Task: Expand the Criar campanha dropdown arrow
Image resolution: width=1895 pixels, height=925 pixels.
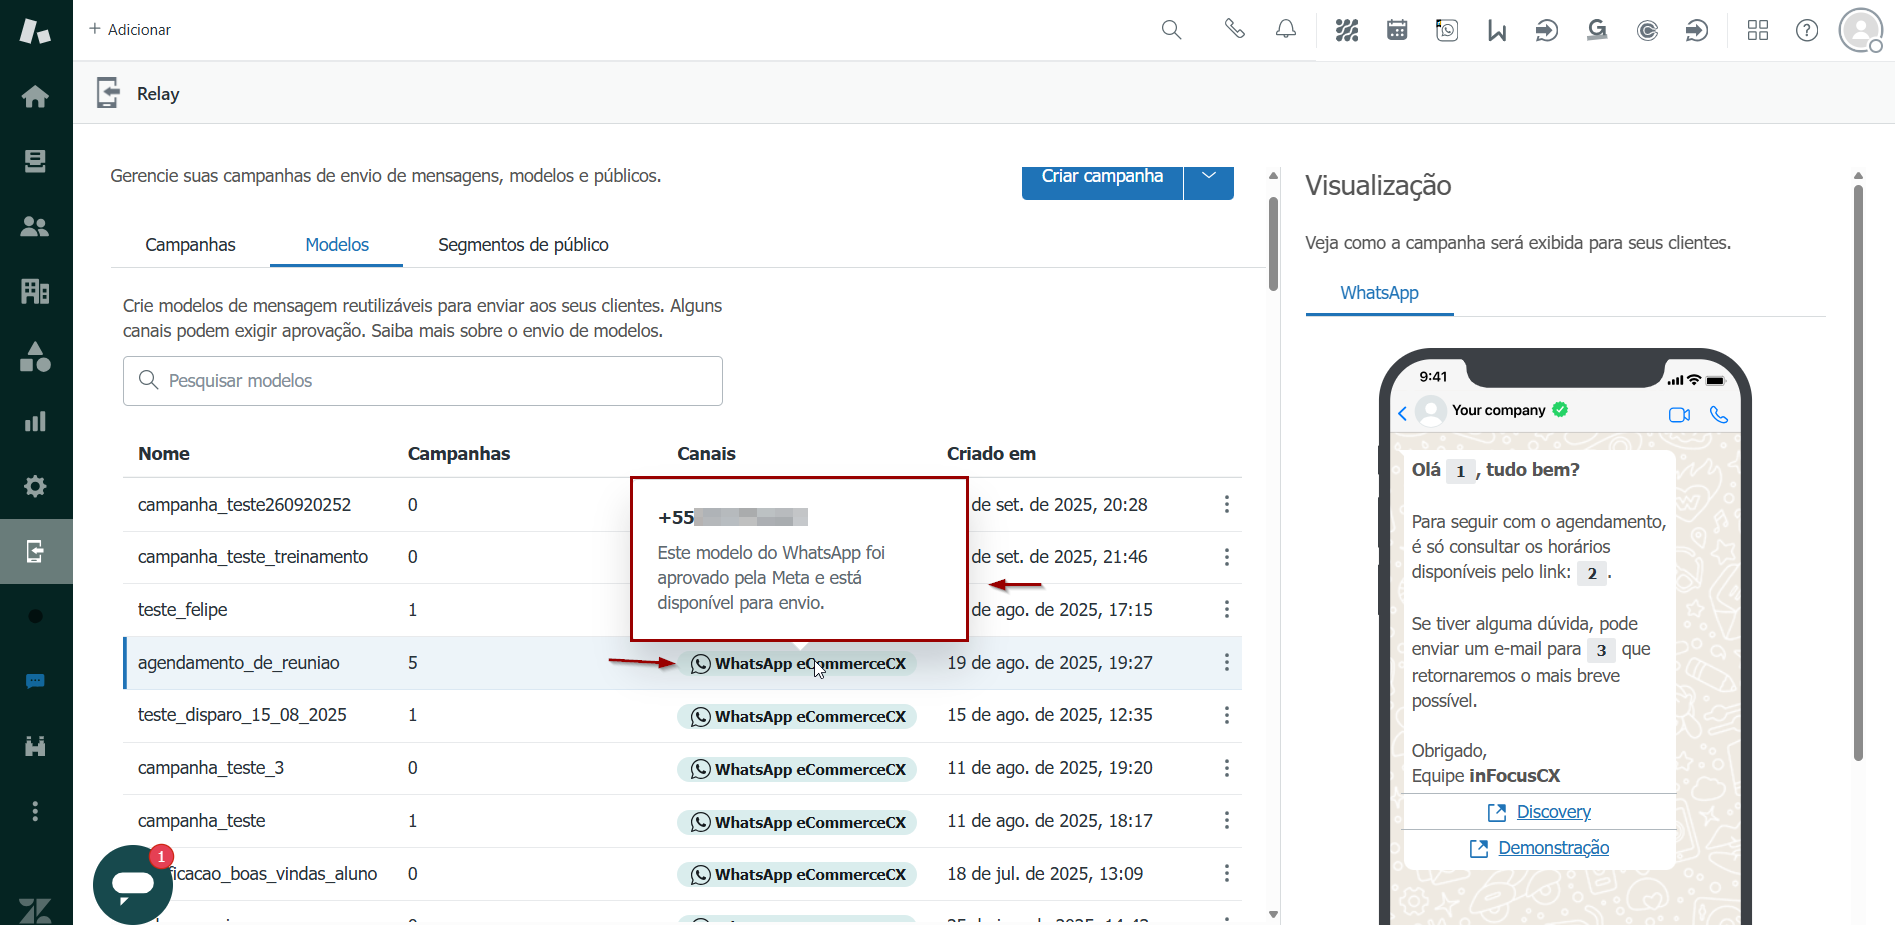Action: [1209, 177]
